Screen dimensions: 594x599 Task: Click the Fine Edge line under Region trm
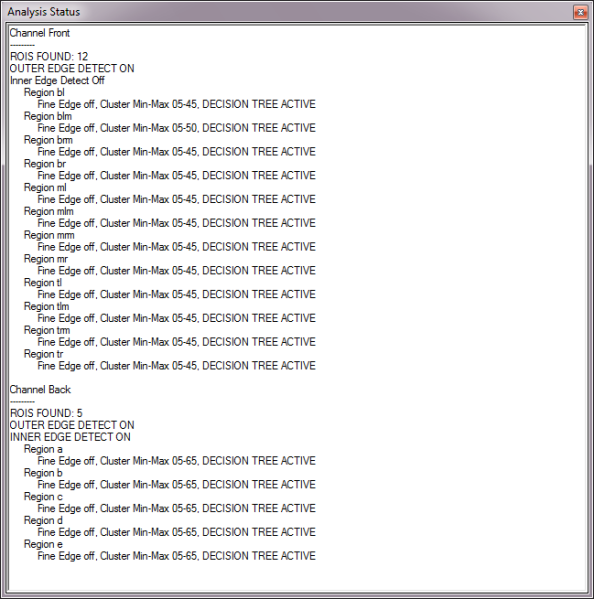pos(176,342)
